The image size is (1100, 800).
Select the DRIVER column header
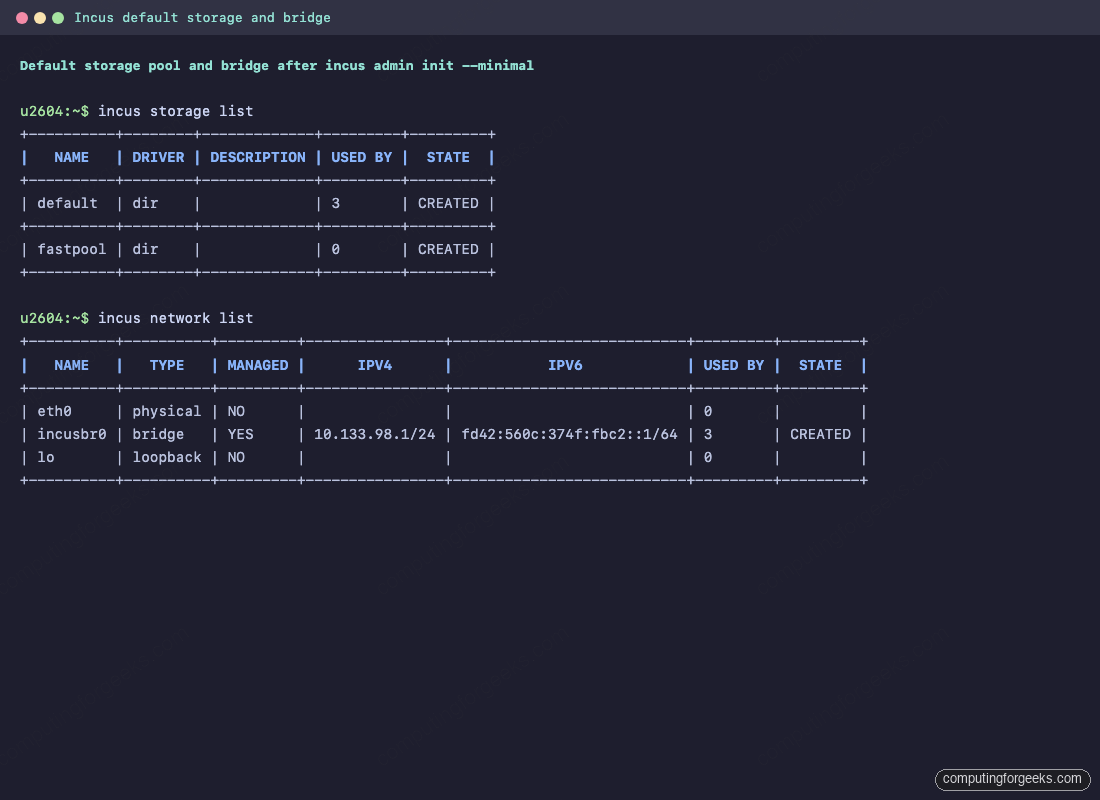[159, 158]
